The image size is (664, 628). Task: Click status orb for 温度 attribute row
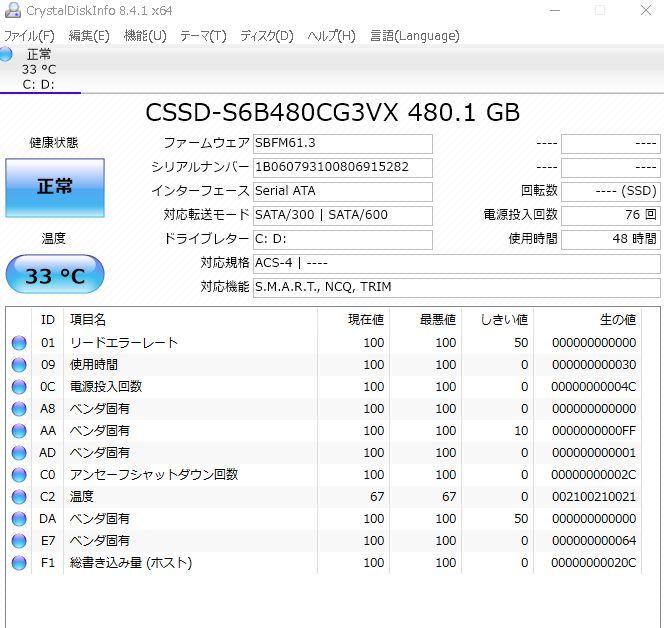19,497
